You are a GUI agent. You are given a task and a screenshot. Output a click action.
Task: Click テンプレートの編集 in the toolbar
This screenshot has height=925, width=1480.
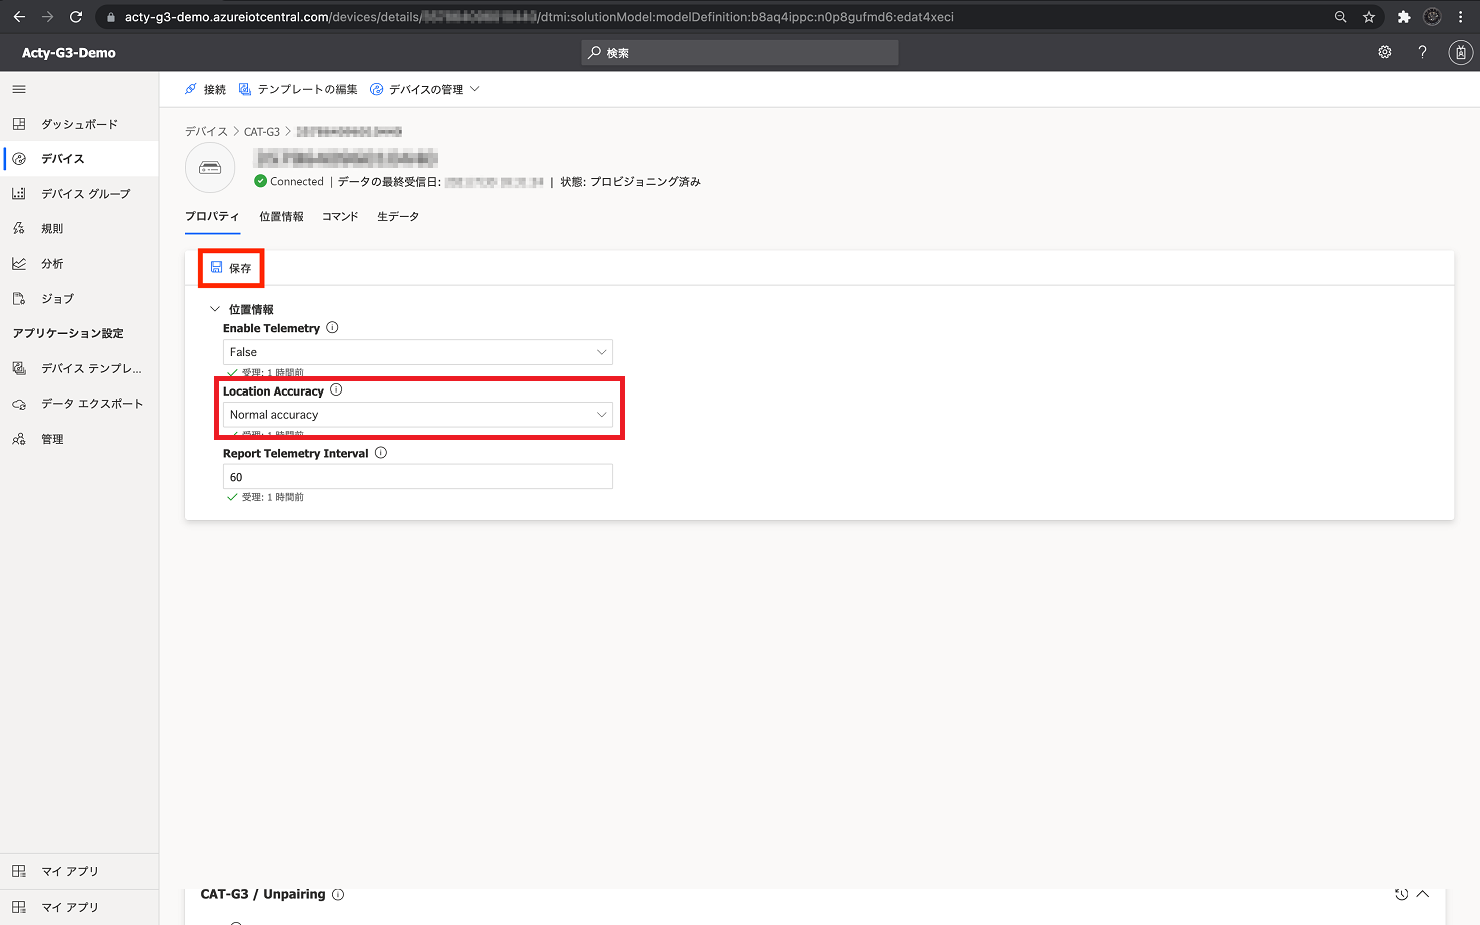[298, 89]
